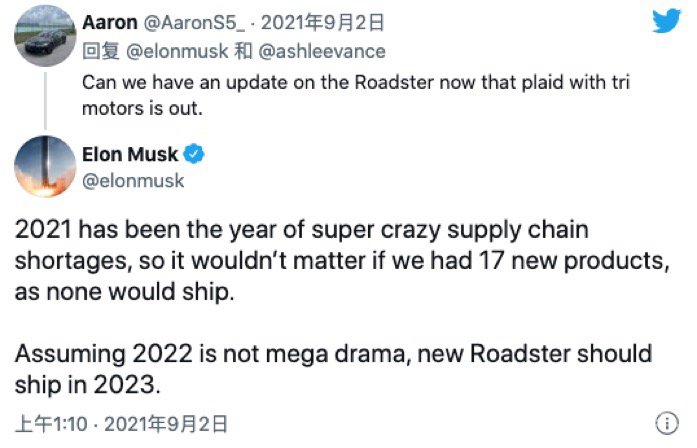Viewport: 697px width, 448px height.
Task: Click the @AaronS5_ handle
Action: [194, 23]
